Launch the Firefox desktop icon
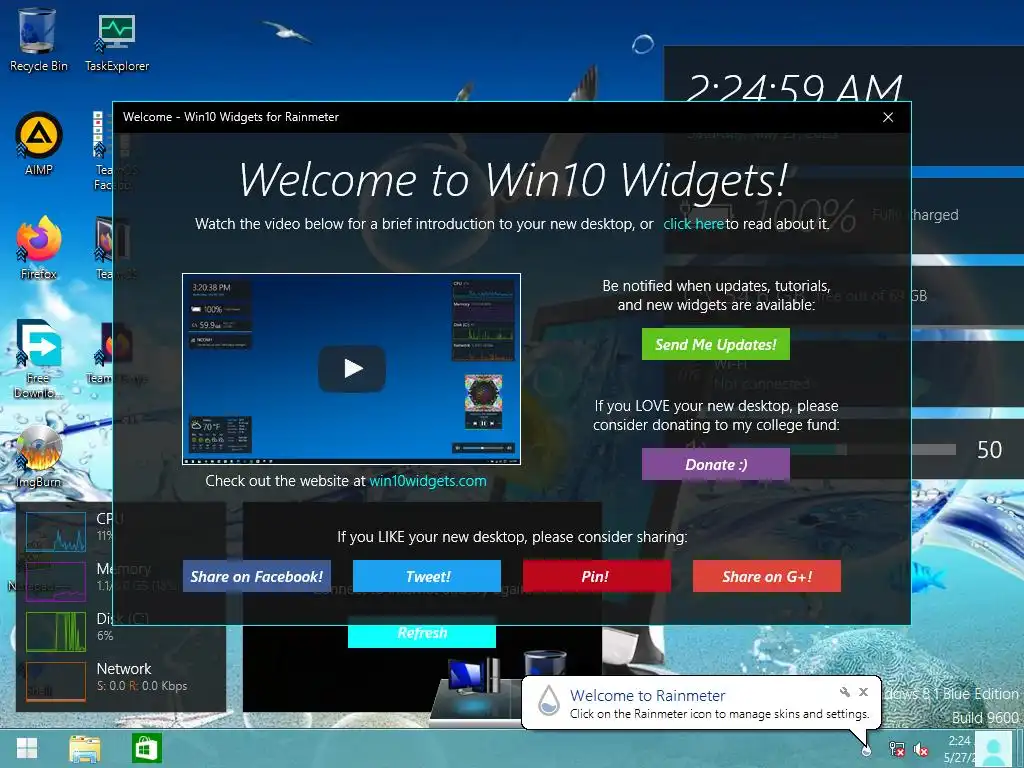The height and width of the screenshot is (768, 1024). click(39, 248)
